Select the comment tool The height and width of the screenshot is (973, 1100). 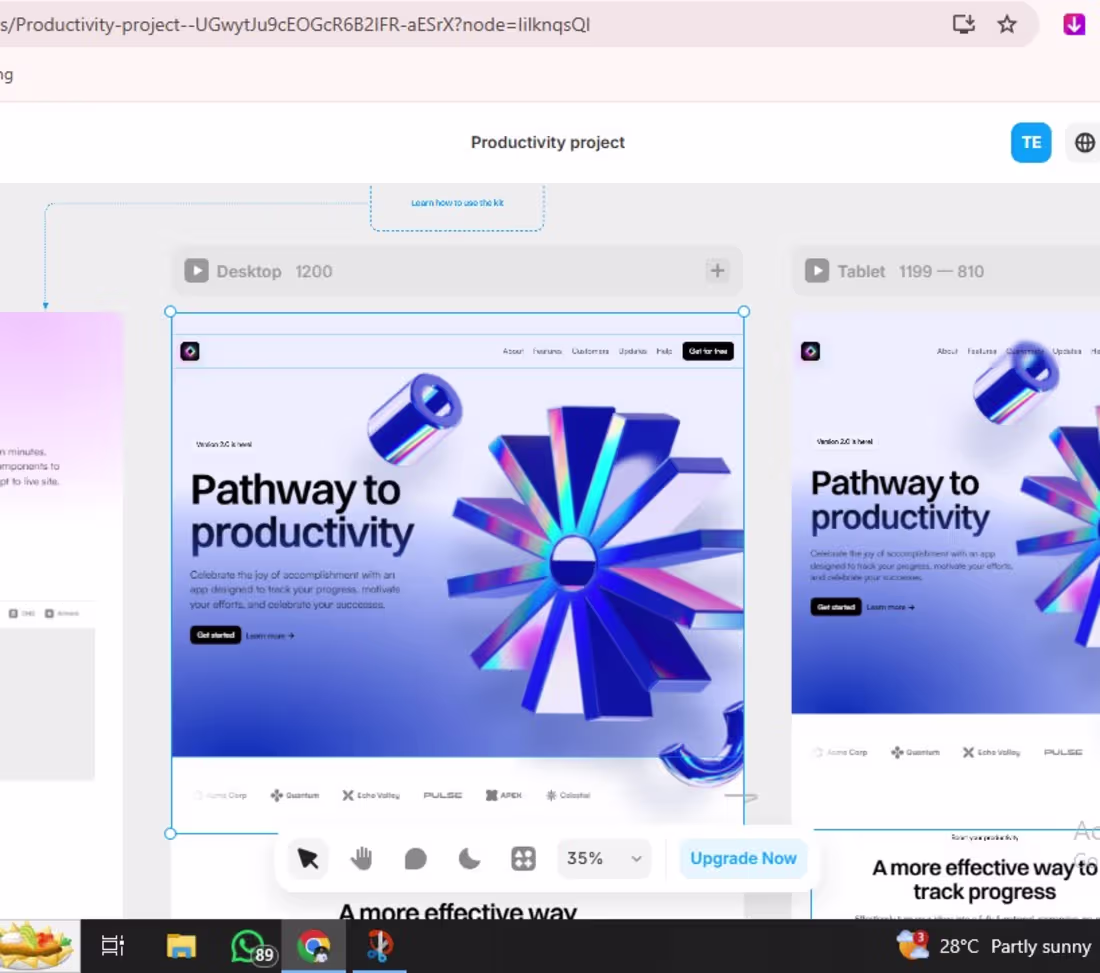(415, 858)
